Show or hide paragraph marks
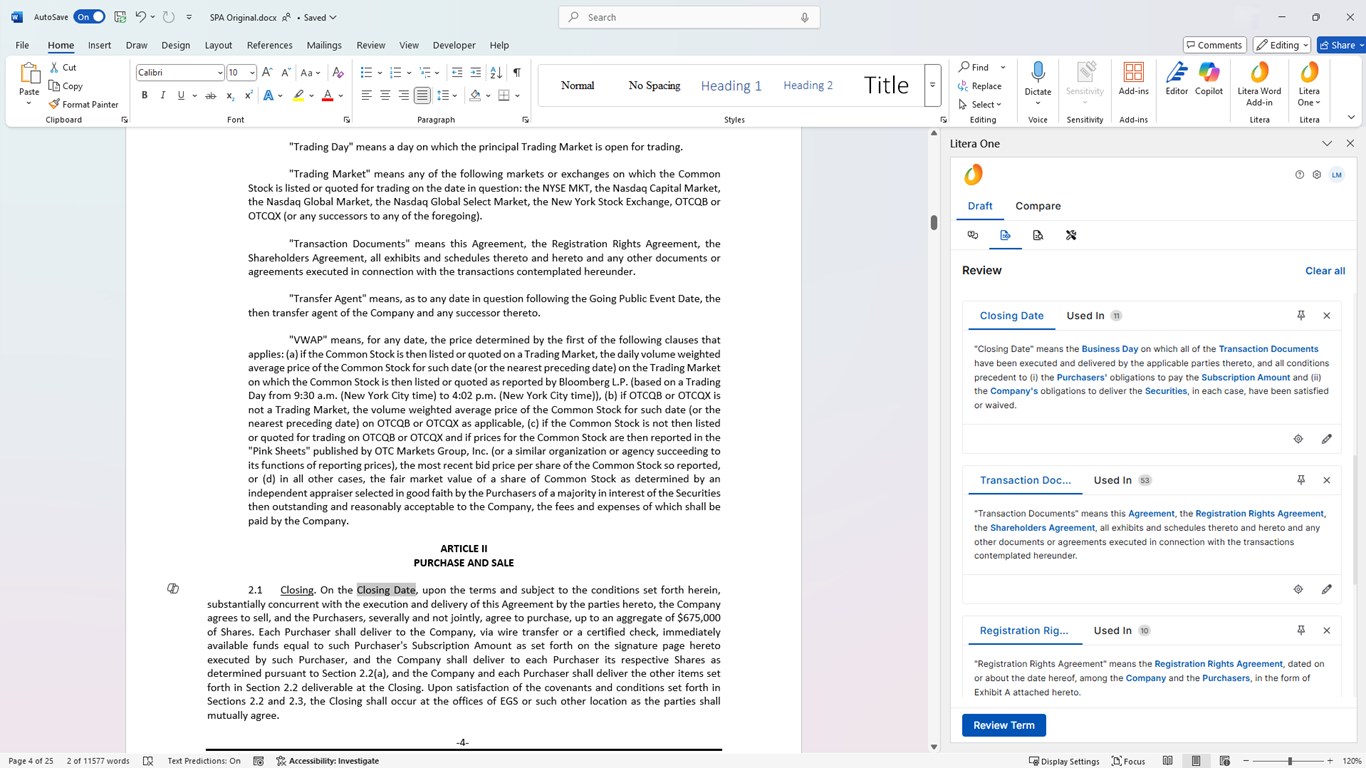 pyautogui.click(x=516, y=73)
